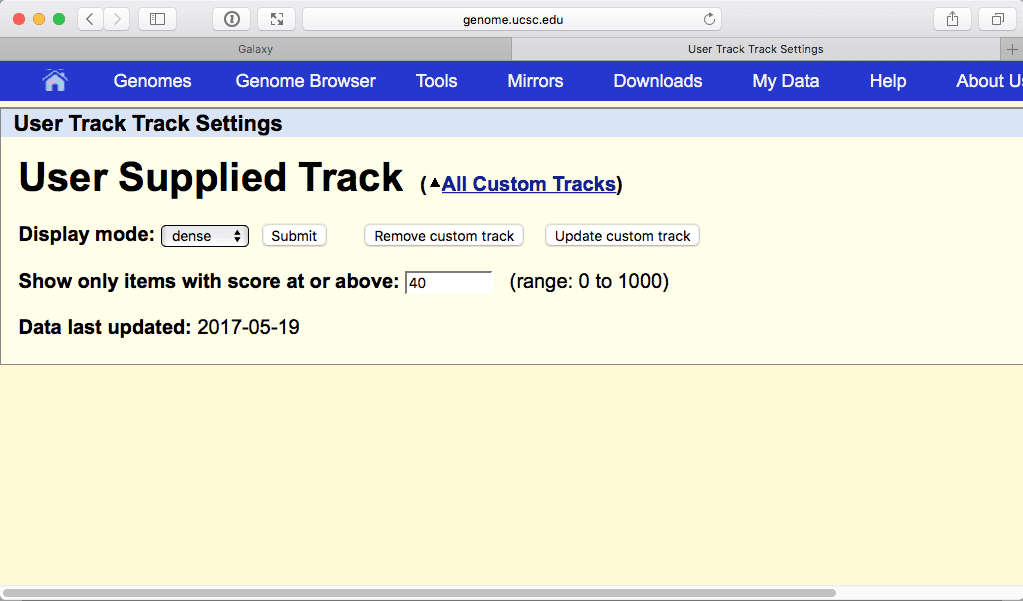Image resolution: width=1023 pixels, height=601 pixels.
Task: Open the Display mode dropdown
Action: [x=205, y=236]
